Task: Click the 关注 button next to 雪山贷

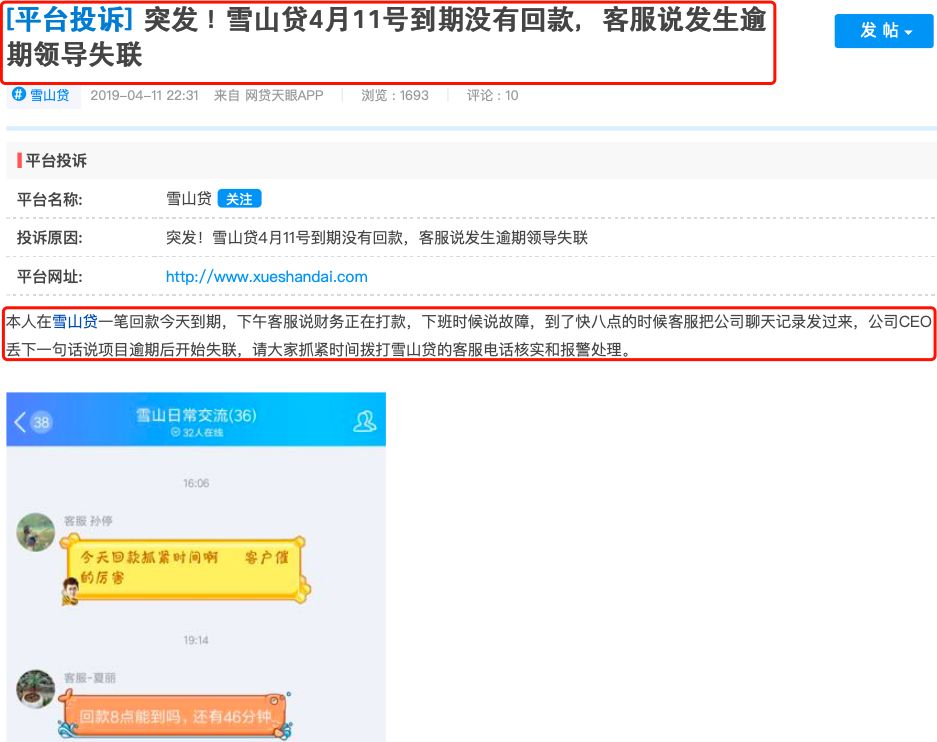Action: pyautogui.click(x=239, y=199)
